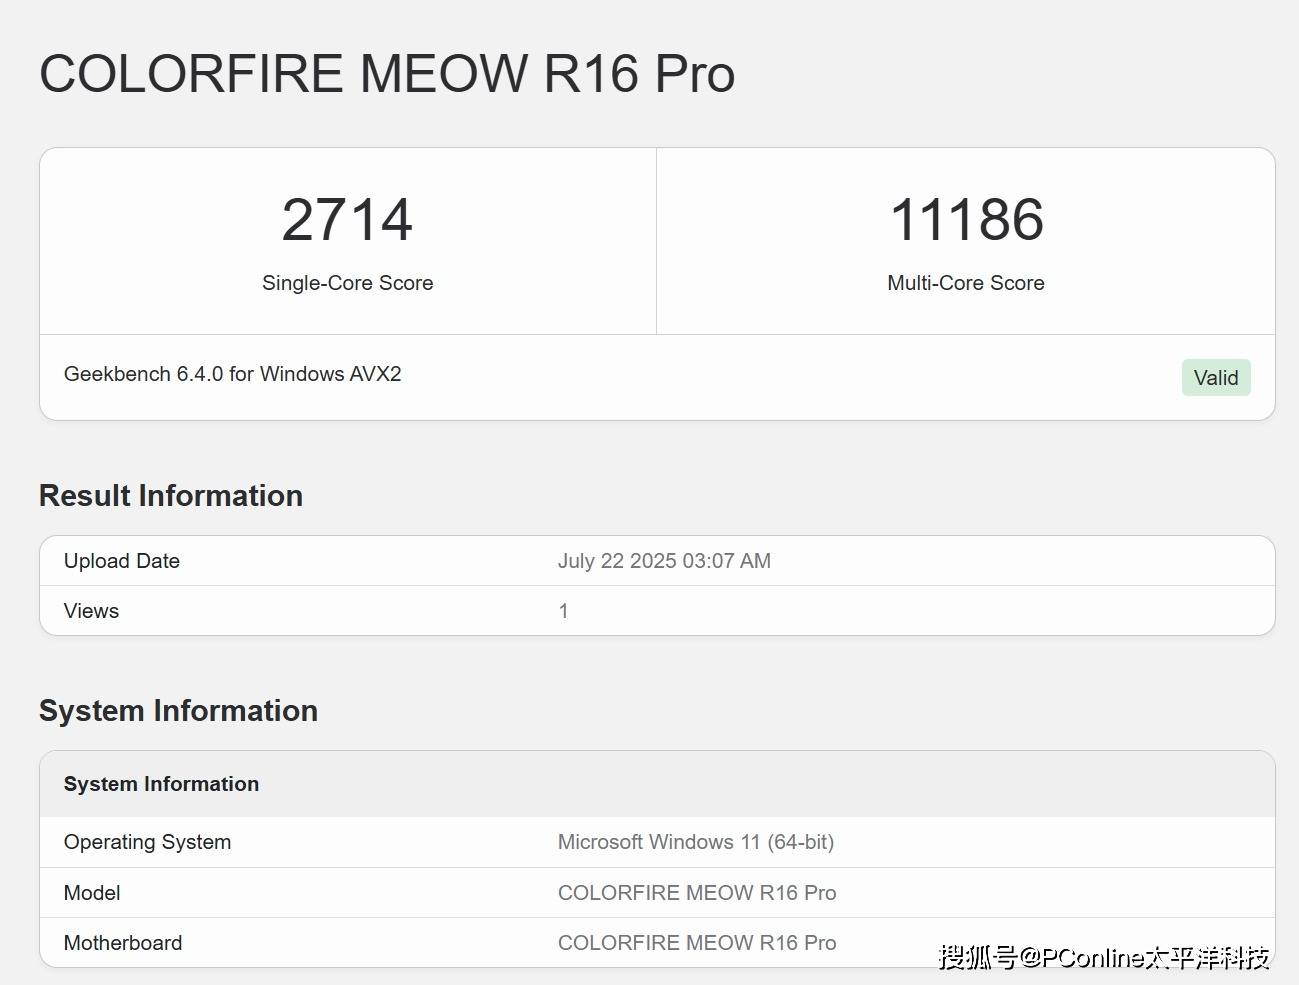The height and width of the screenshot is (985, 1299).
Task: Click the Model value COLORFIRE MEOW R16 Pro
Action: point(697,893)
